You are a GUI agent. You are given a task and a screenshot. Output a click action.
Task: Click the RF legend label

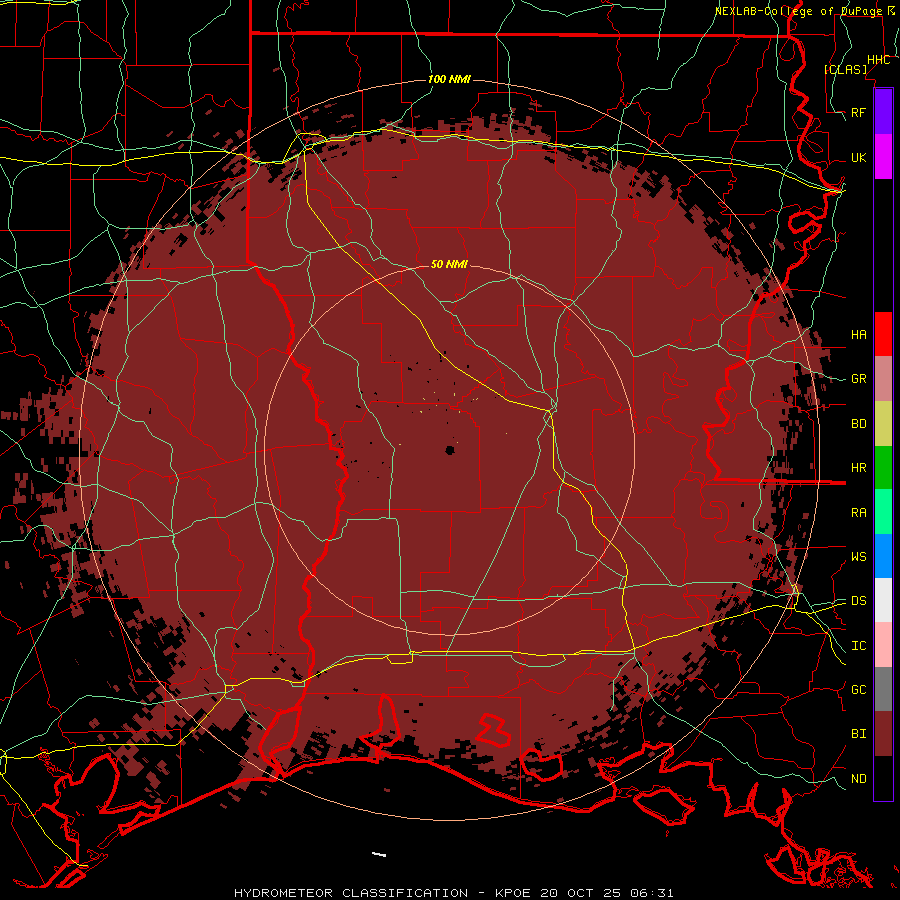tap(859, 112)
